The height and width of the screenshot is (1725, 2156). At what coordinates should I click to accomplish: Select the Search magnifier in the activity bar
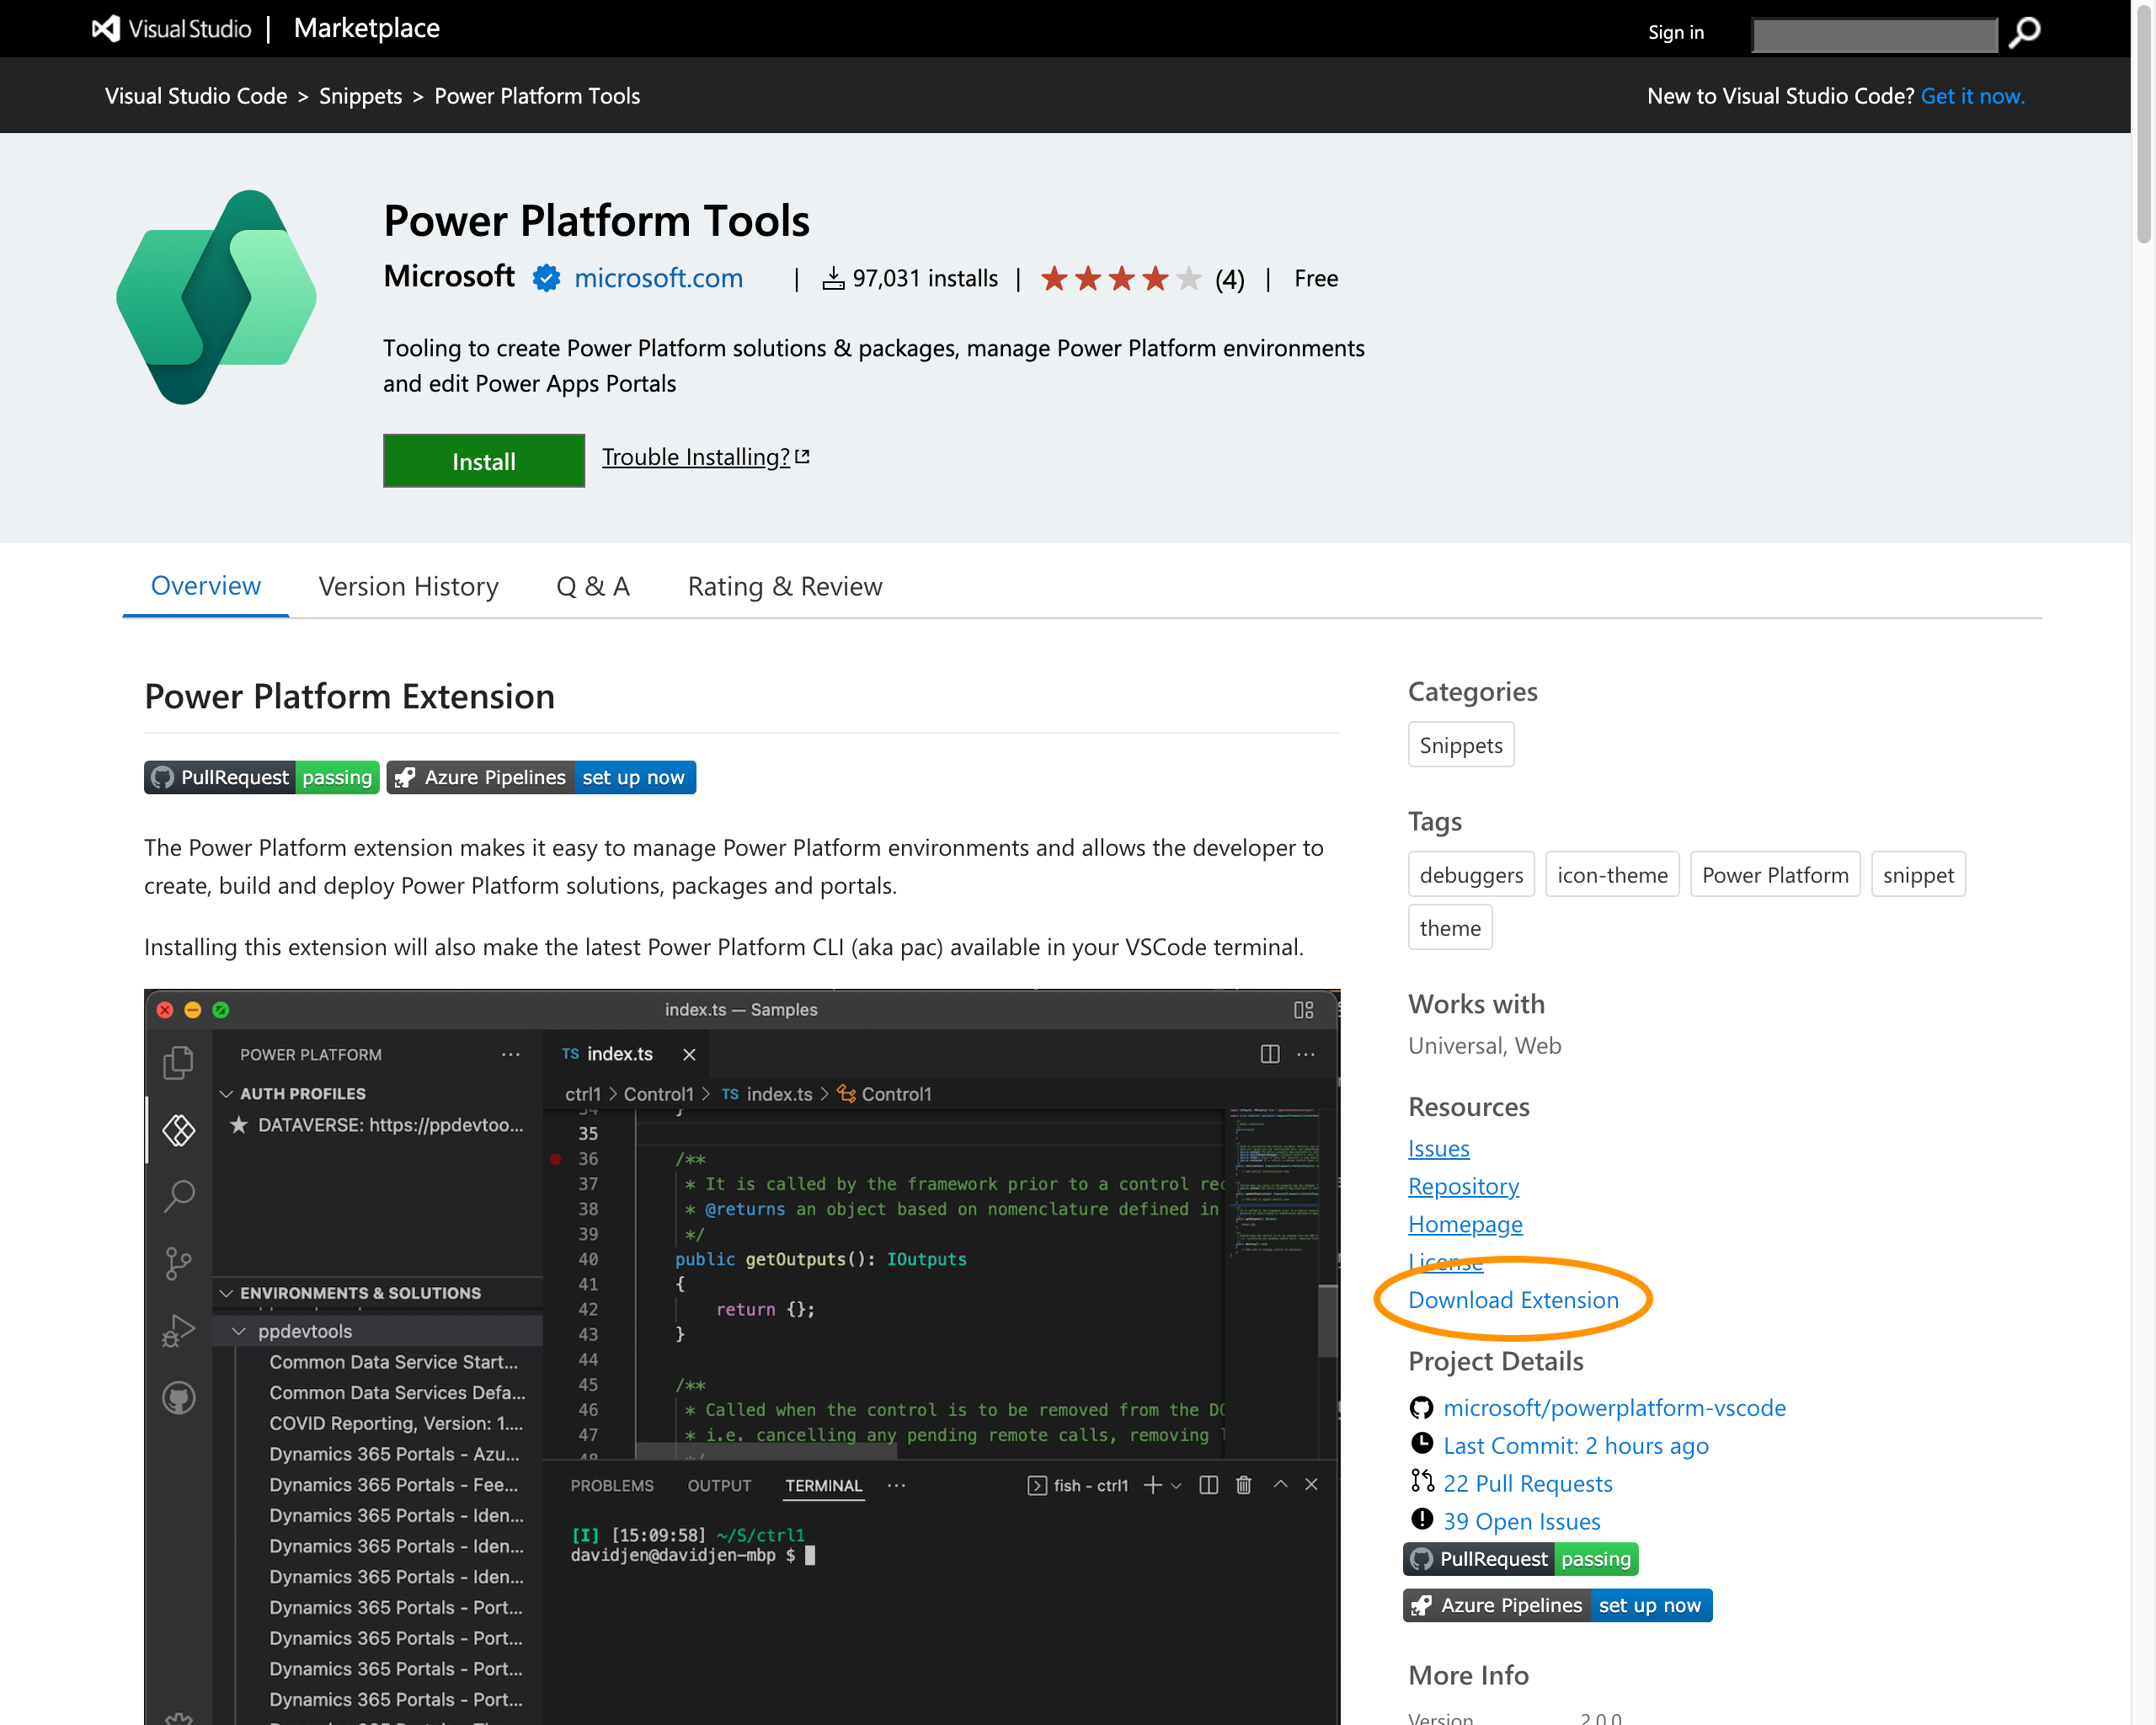178,1196
